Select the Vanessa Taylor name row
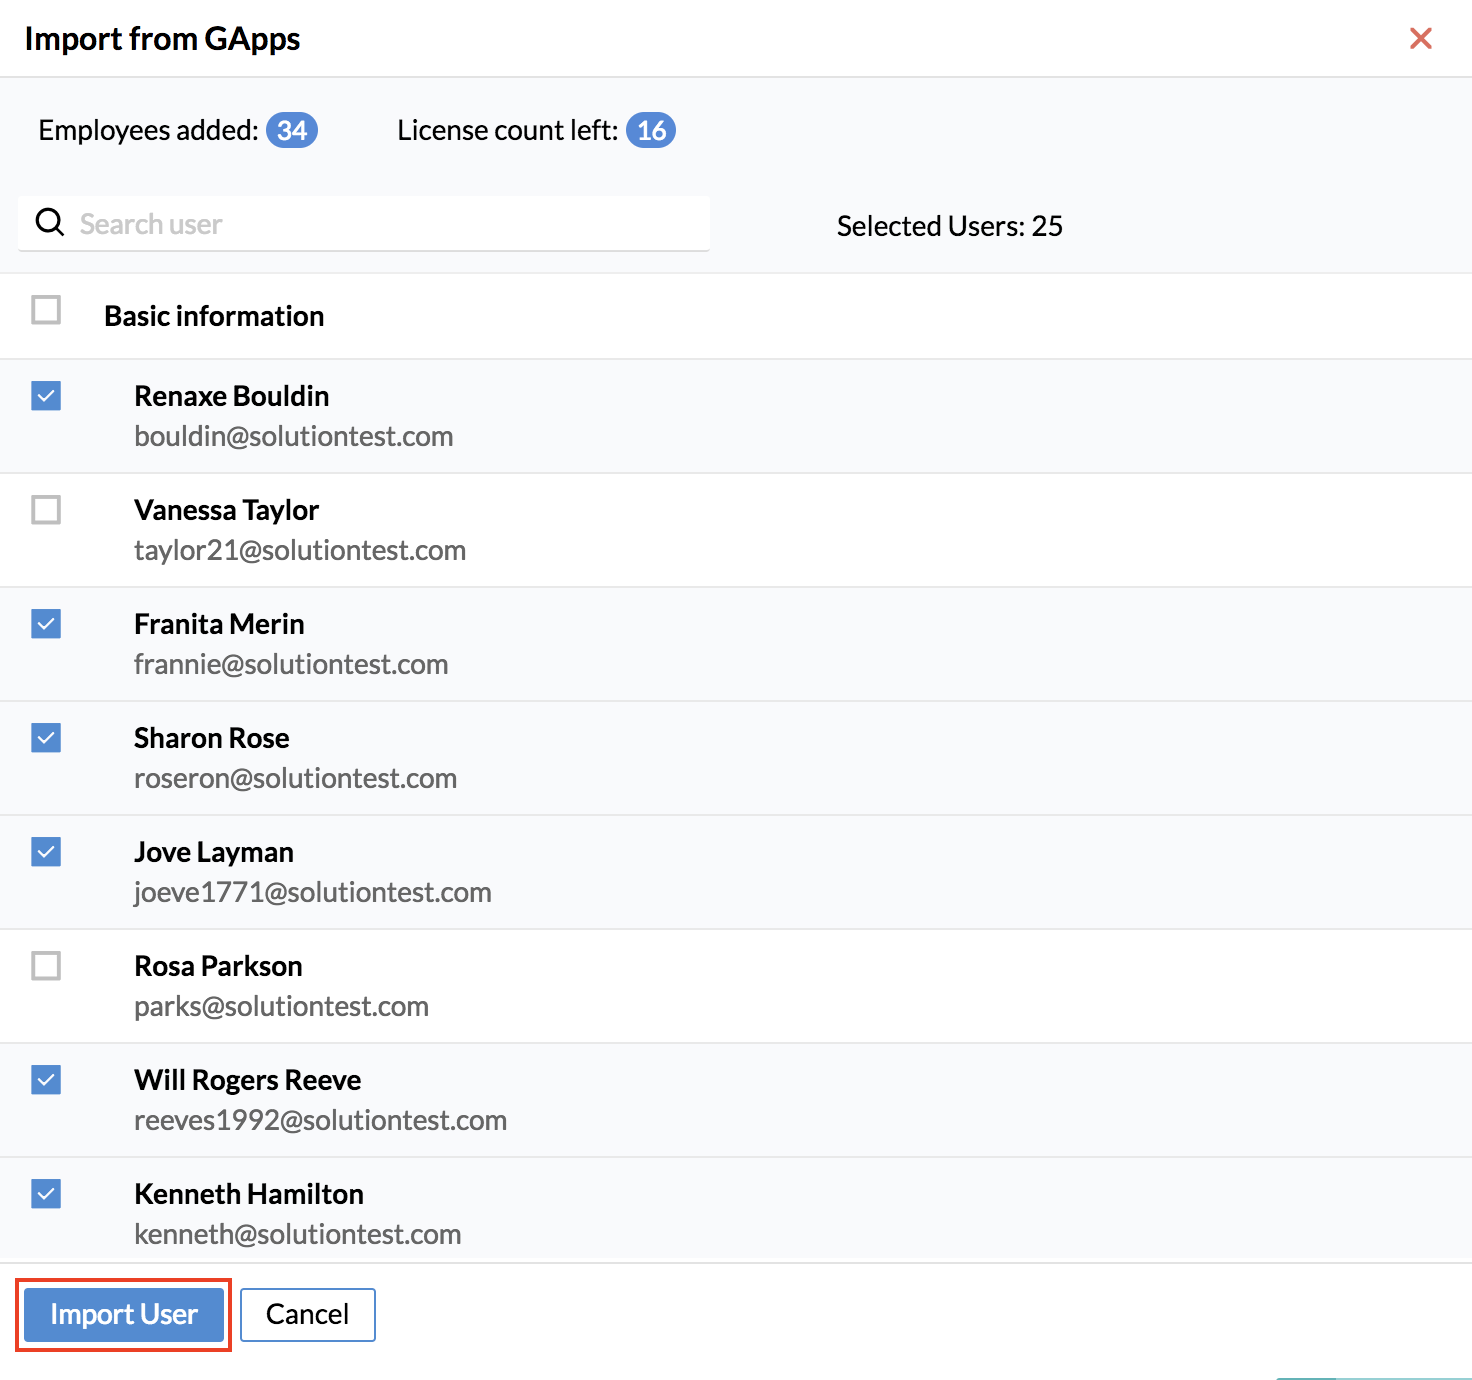The width and height of the screenshot is (1472, 1380). coord(226,510)
